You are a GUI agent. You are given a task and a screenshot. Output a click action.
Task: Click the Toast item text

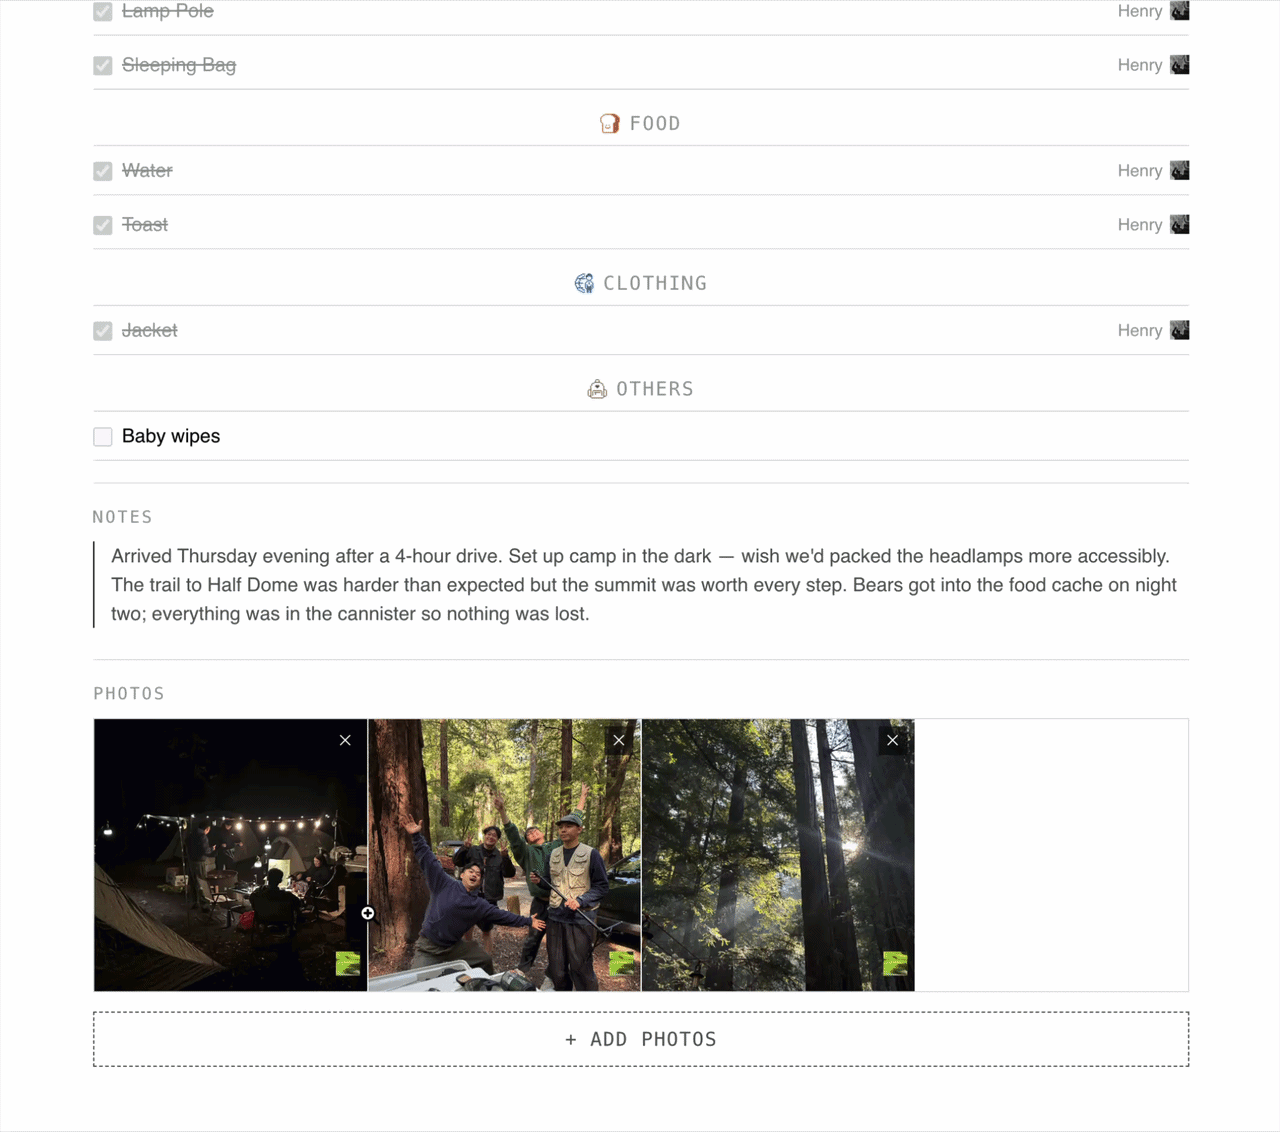click(145, 224)
